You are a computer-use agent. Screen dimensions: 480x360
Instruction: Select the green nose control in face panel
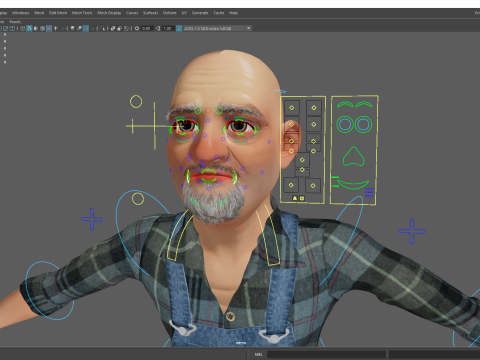(x=353, y=156)
